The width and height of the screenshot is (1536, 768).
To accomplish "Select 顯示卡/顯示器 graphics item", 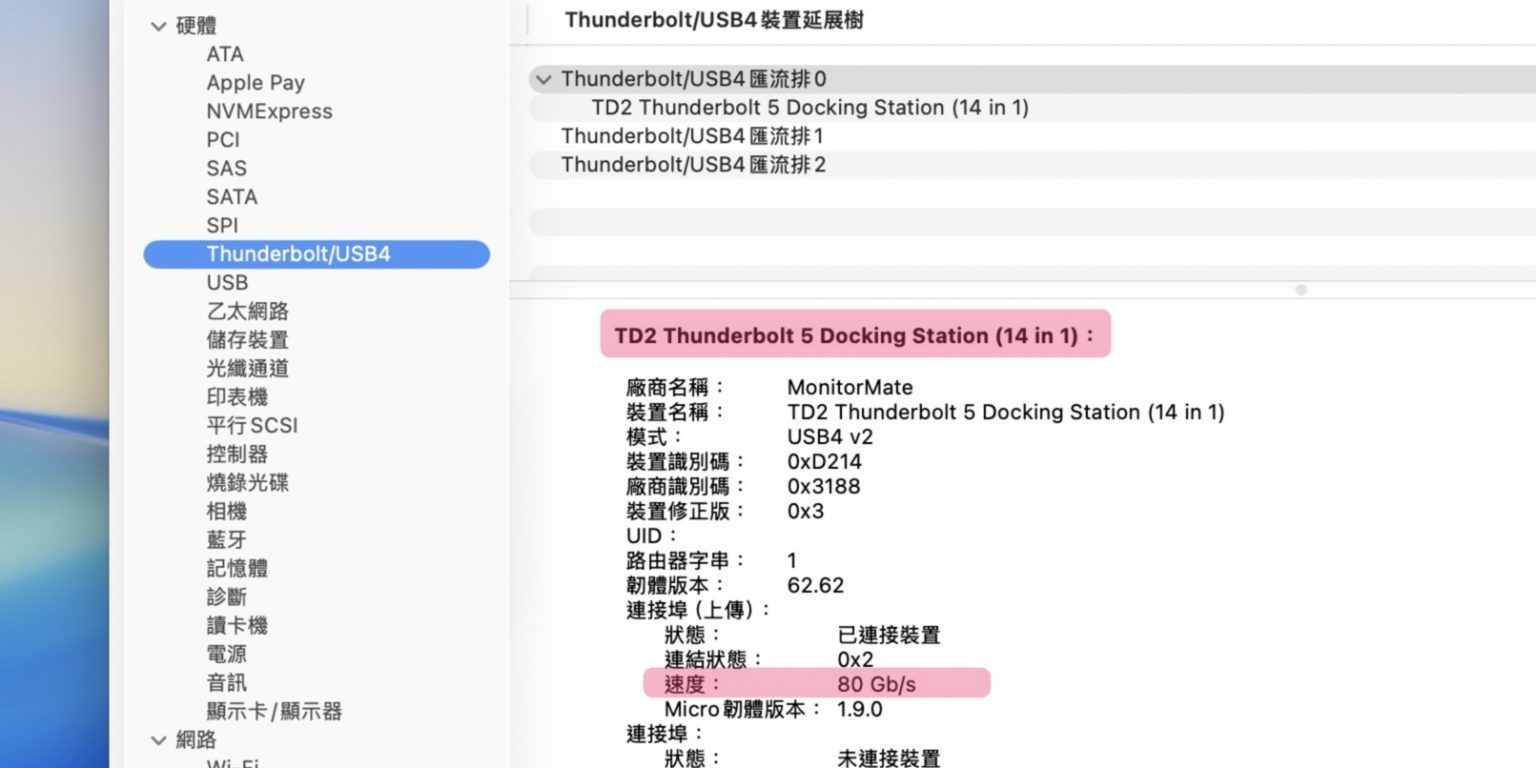I will tap(274, 711).
